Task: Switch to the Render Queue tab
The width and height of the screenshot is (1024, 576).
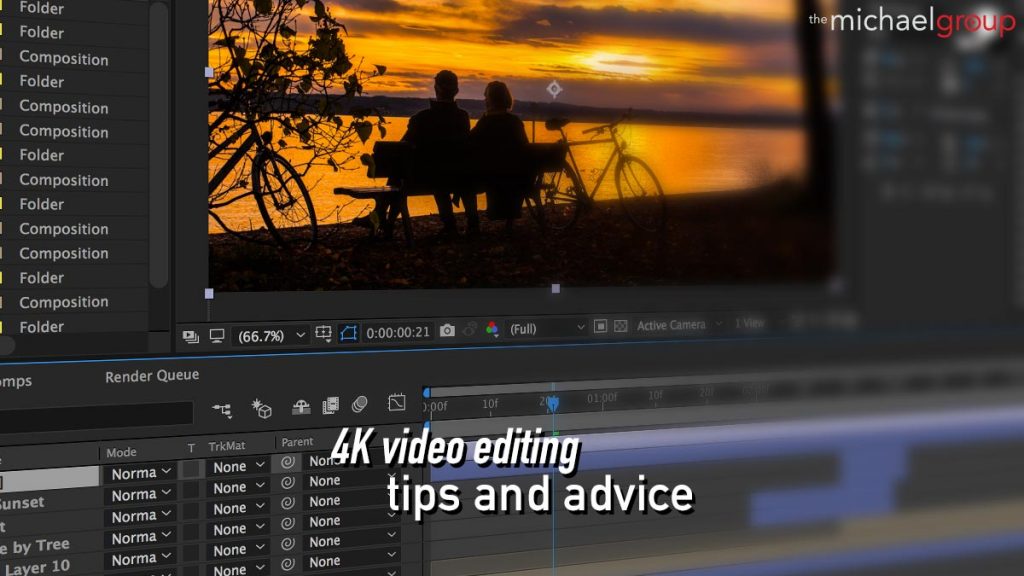Action: click(153, 375)
